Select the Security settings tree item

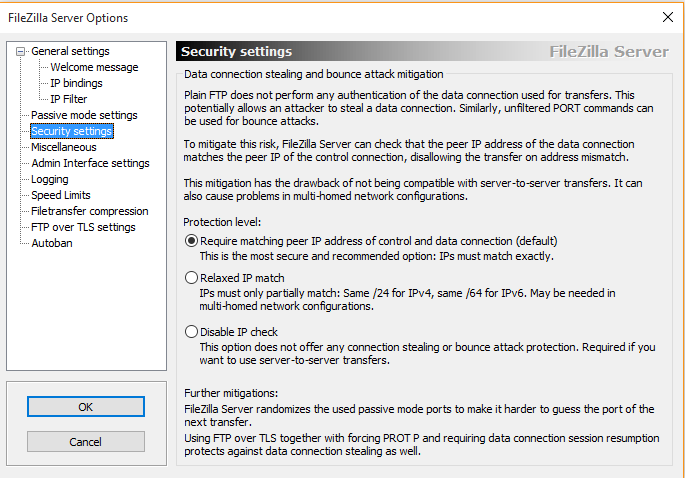(x=72, y=131)
